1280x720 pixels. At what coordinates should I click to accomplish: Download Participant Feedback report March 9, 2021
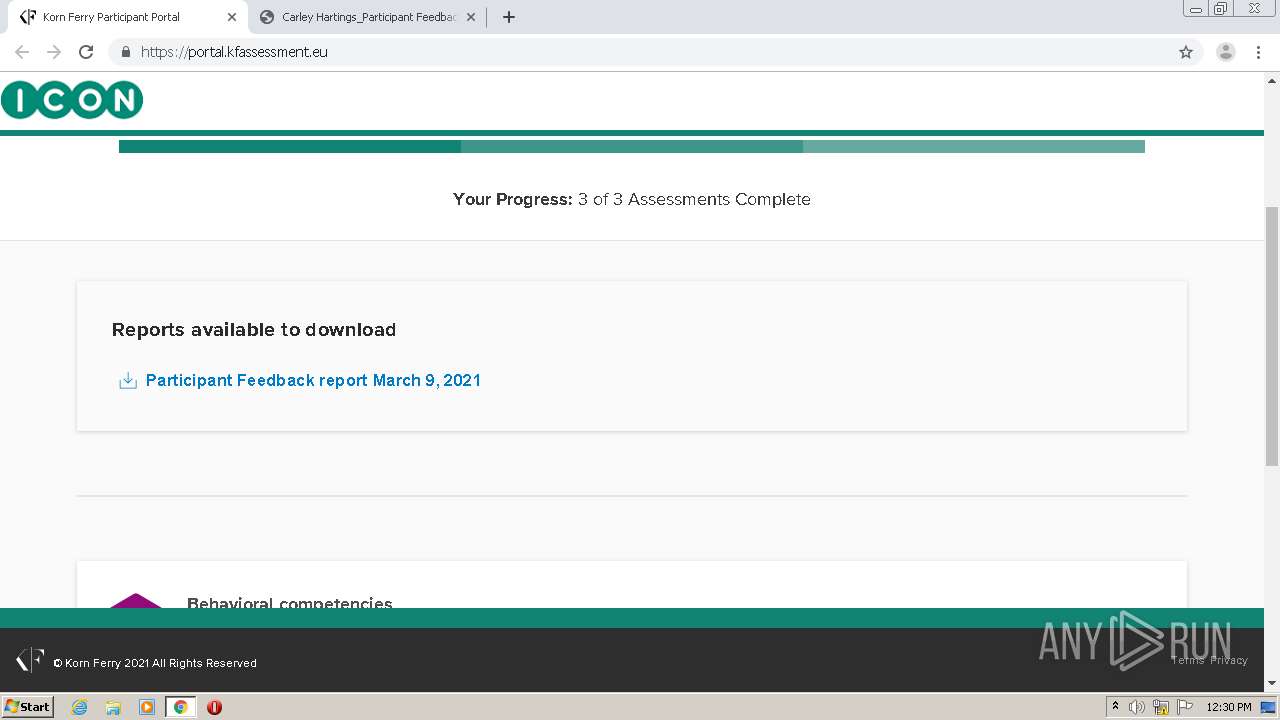coord(313,380)
